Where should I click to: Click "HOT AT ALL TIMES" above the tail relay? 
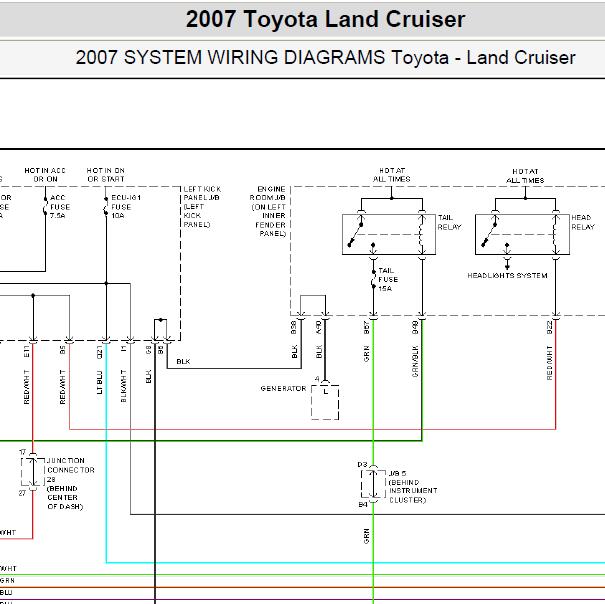coord(392,175)
